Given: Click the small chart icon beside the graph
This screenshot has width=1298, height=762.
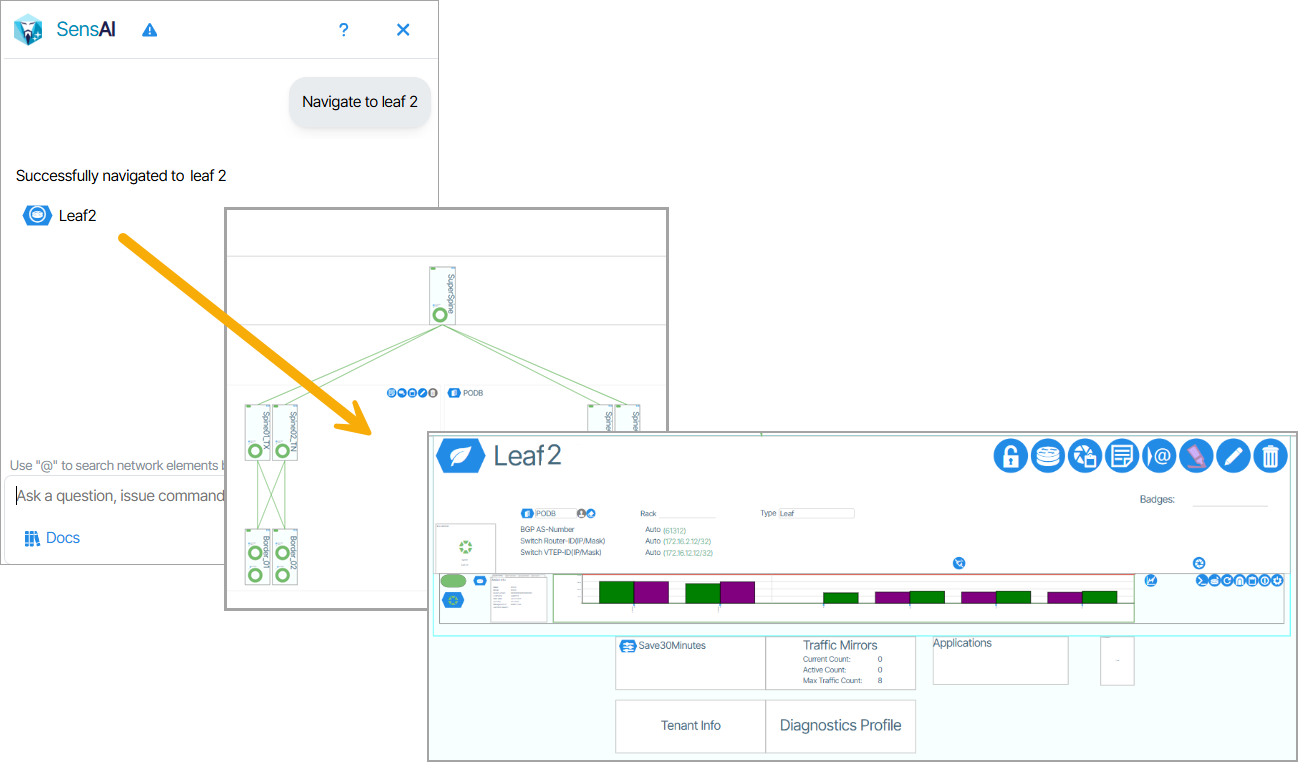Looking at the screenshot, I should coord(1151,580).
